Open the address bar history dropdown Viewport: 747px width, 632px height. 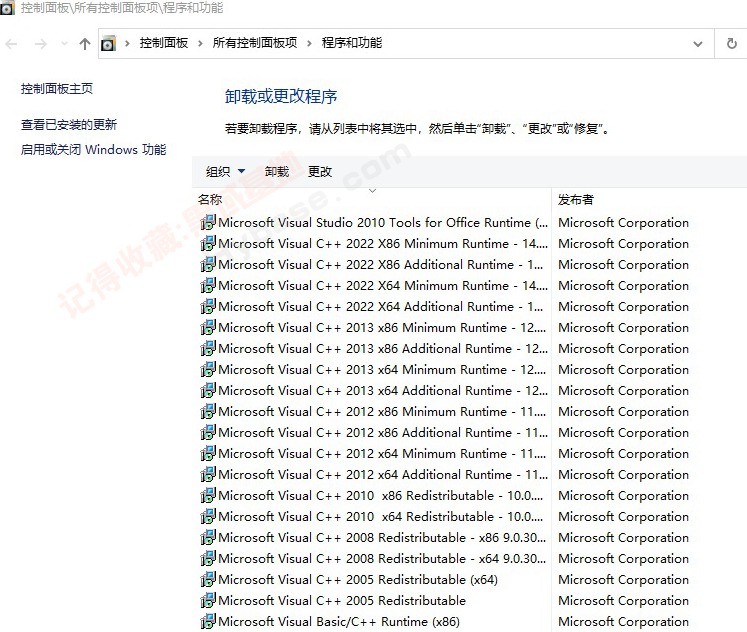[697, 44]
